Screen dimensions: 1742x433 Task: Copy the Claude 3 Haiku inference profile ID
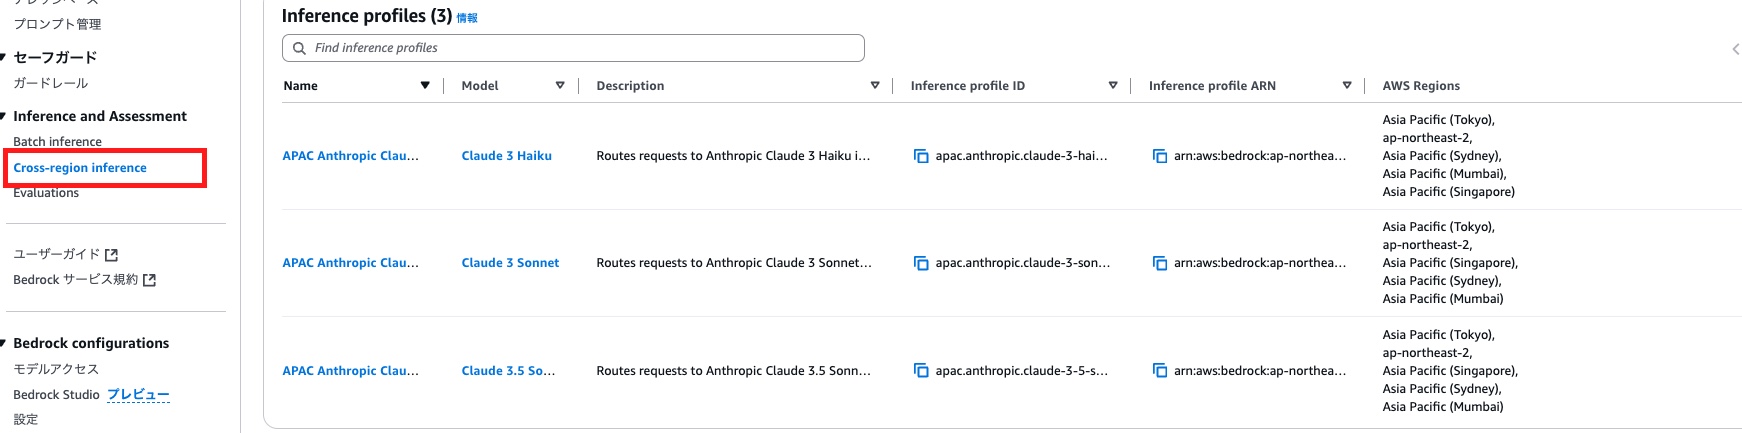pyautogui.click(x=921, y=156)
